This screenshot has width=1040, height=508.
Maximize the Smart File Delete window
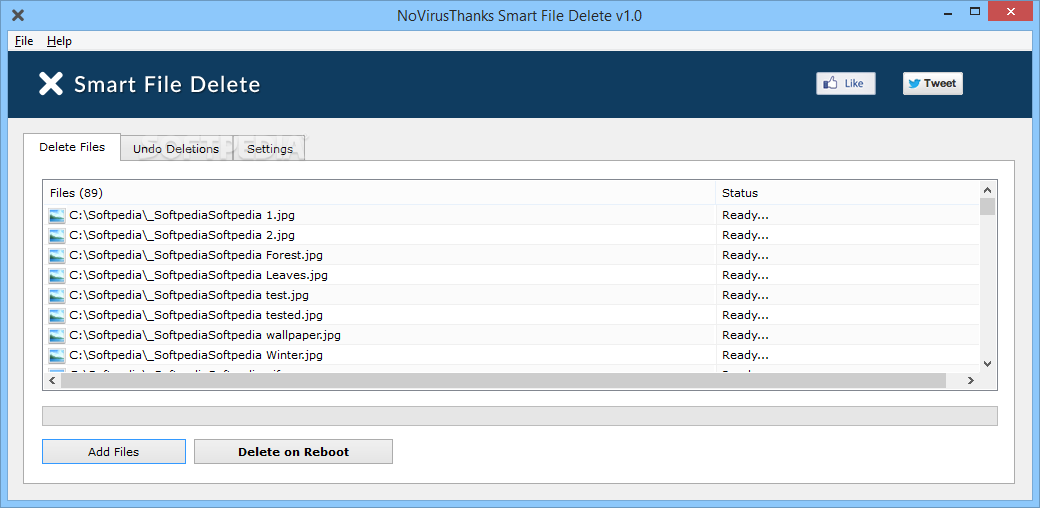(974, 12)
